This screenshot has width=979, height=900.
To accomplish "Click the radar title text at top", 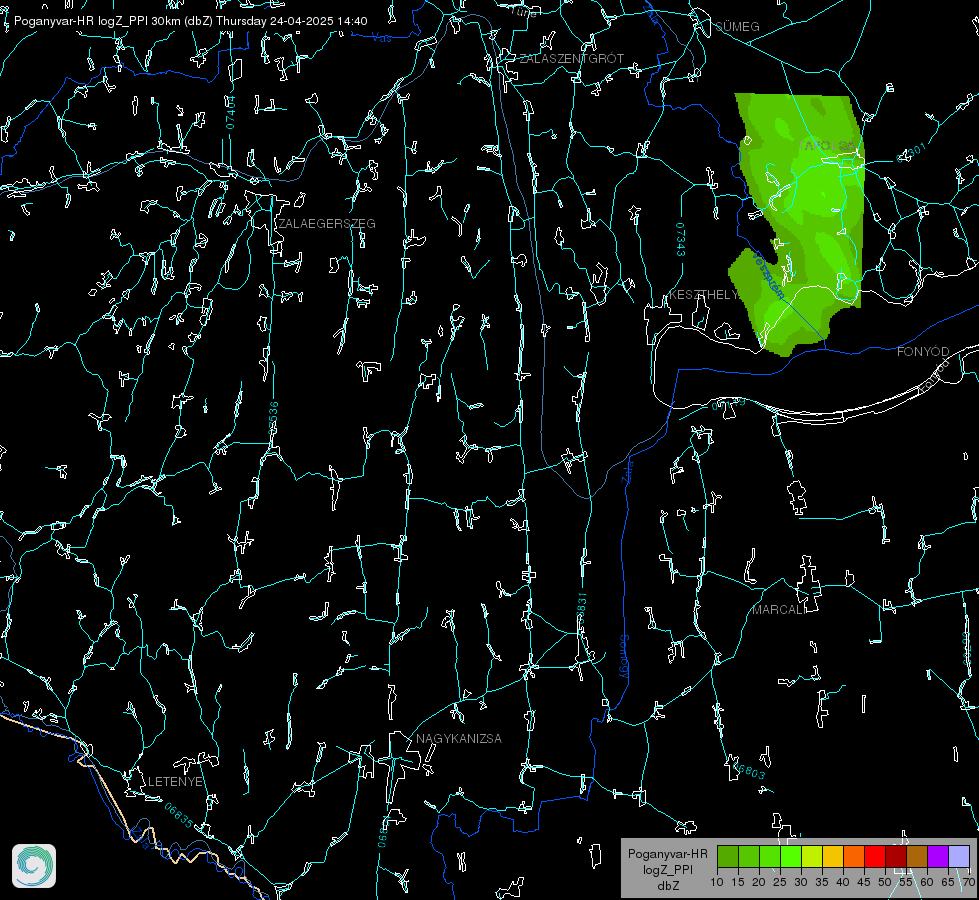I will pyautogui.click(x=190, y=21).
